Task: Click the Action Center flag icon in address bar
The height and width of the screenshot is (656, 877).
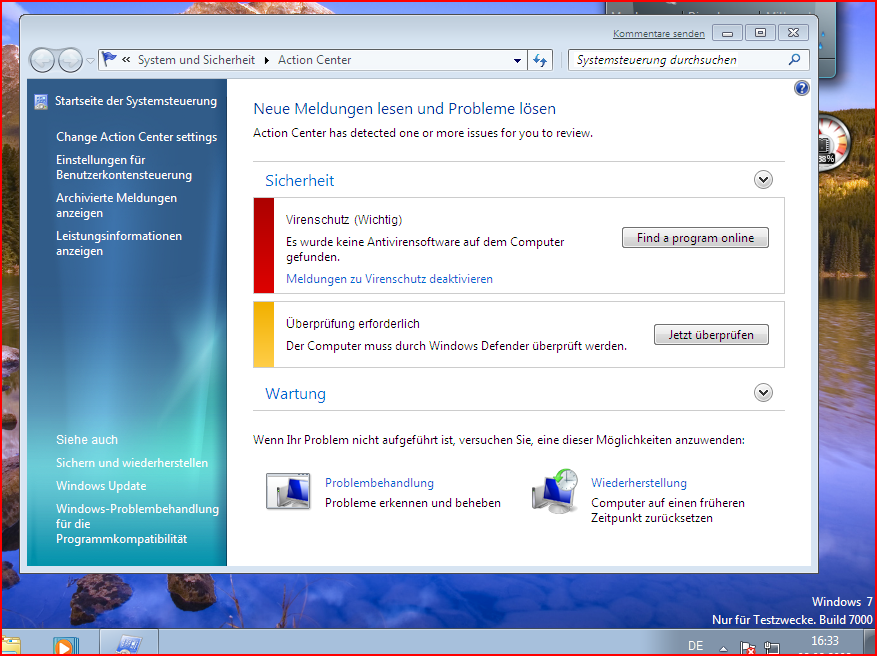Action: pos(109,59)
